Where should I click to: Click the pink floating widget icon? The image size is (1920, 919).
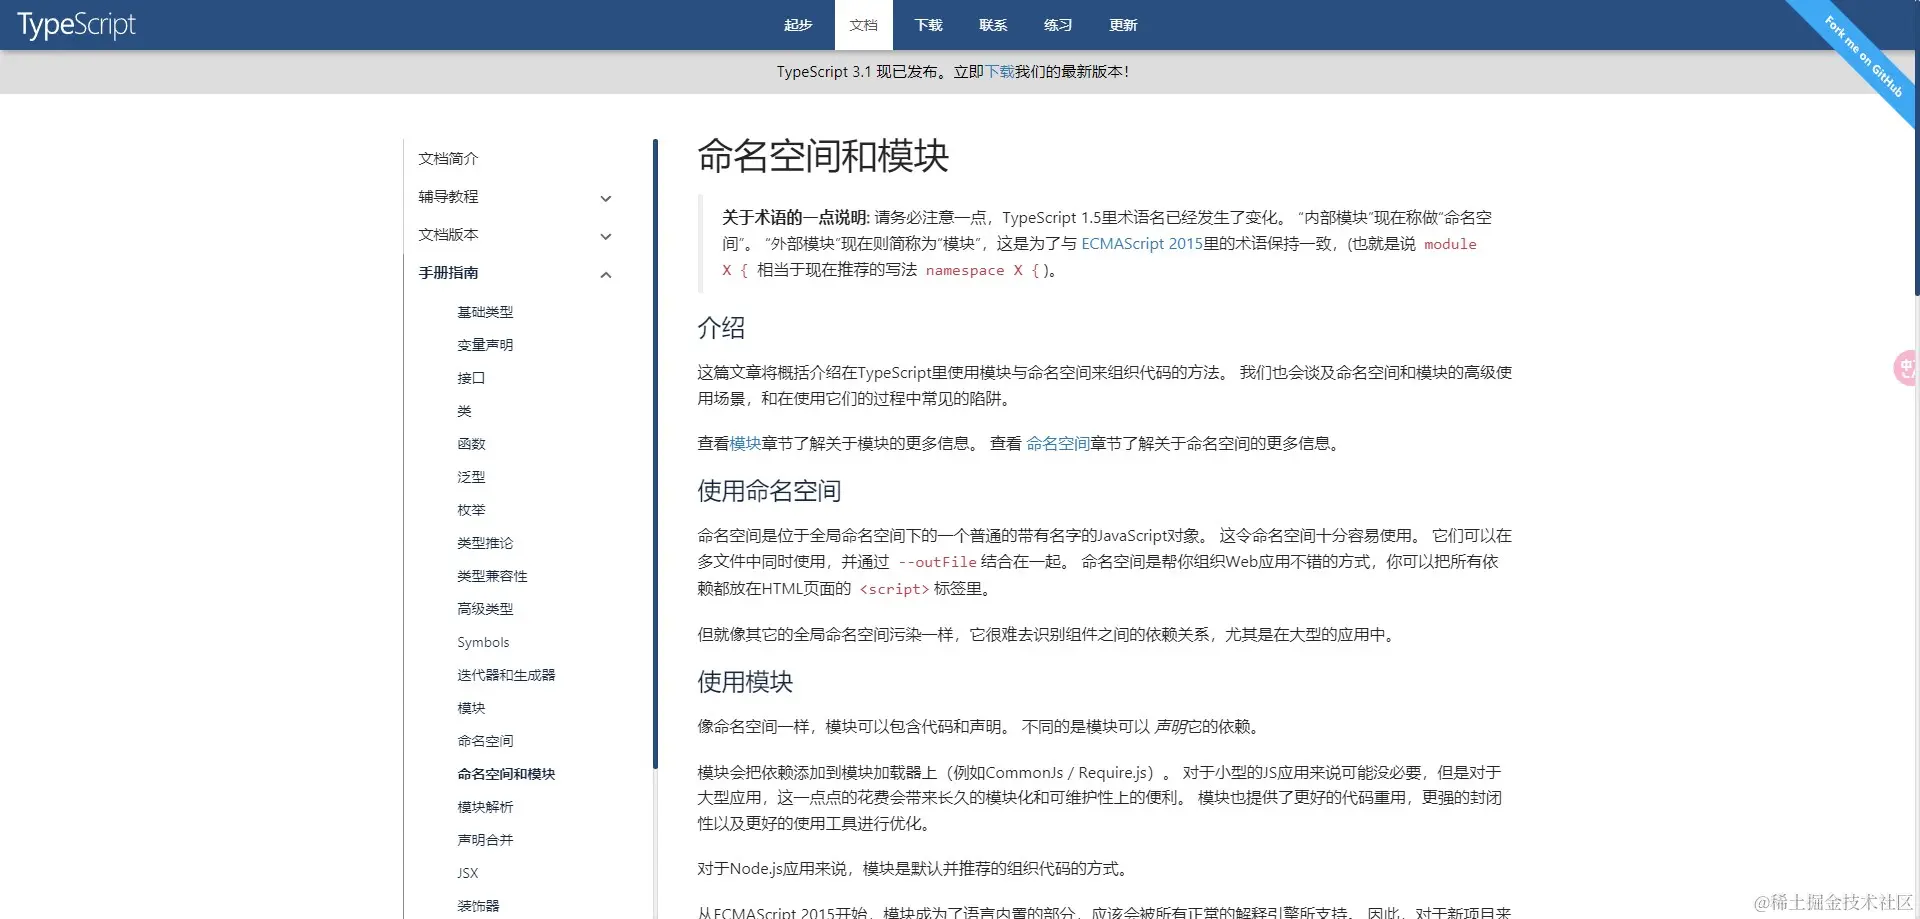point(1906,368)
